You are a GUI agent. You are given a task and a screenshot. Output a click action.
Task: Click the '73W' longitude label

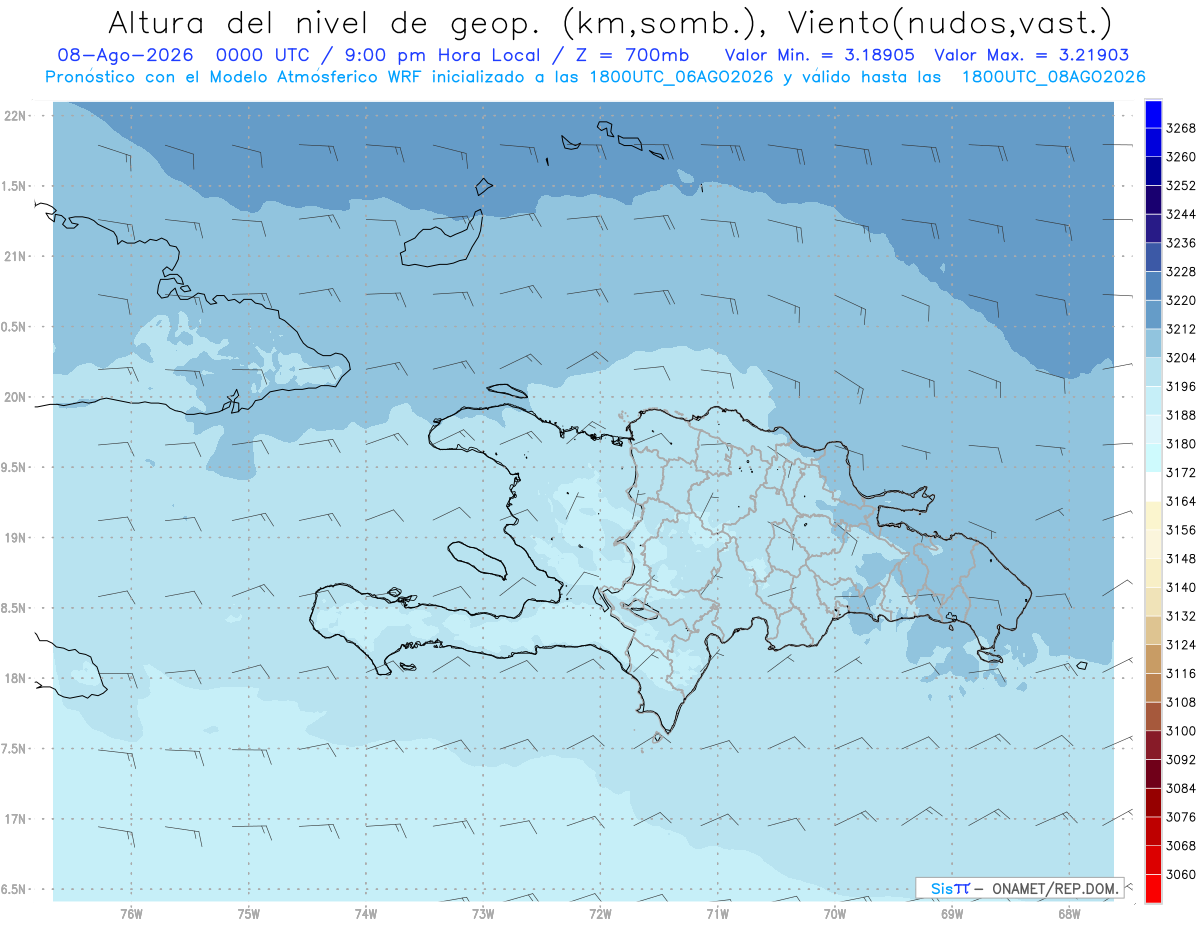coord(483,914)
